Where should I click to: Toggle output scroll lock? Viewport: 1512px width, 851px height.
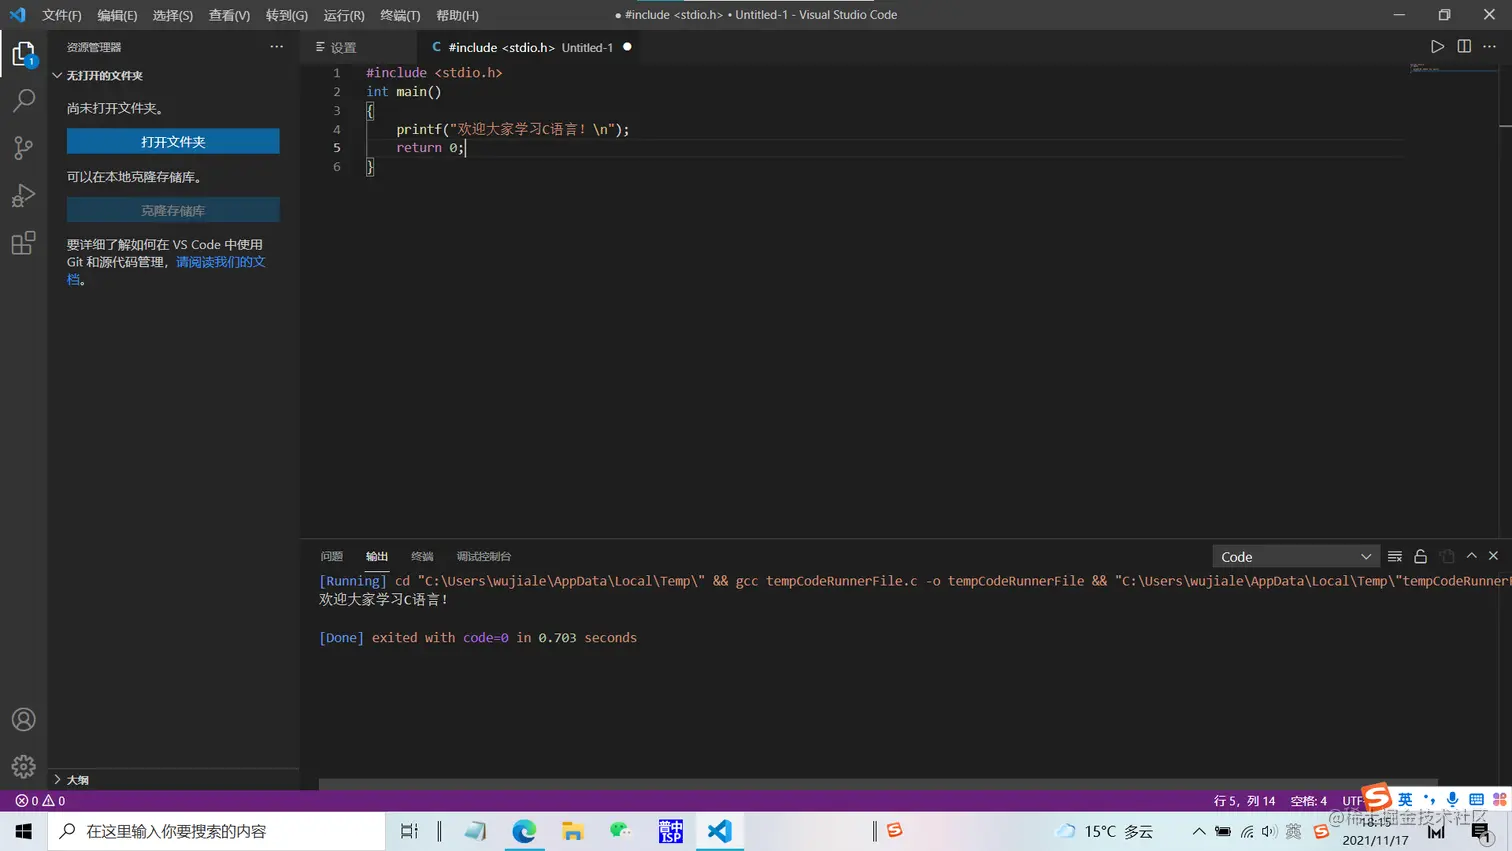click(x=1420, y=557)
